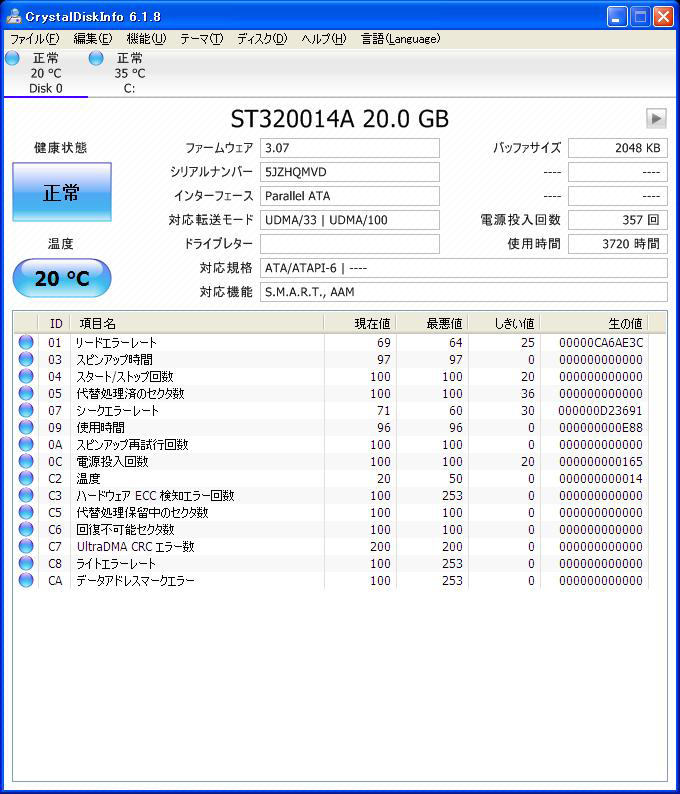The width and height of the screenshot is (680, 794).
Task: Click the 最悪値 column header
Action: [x=432, y=324]
